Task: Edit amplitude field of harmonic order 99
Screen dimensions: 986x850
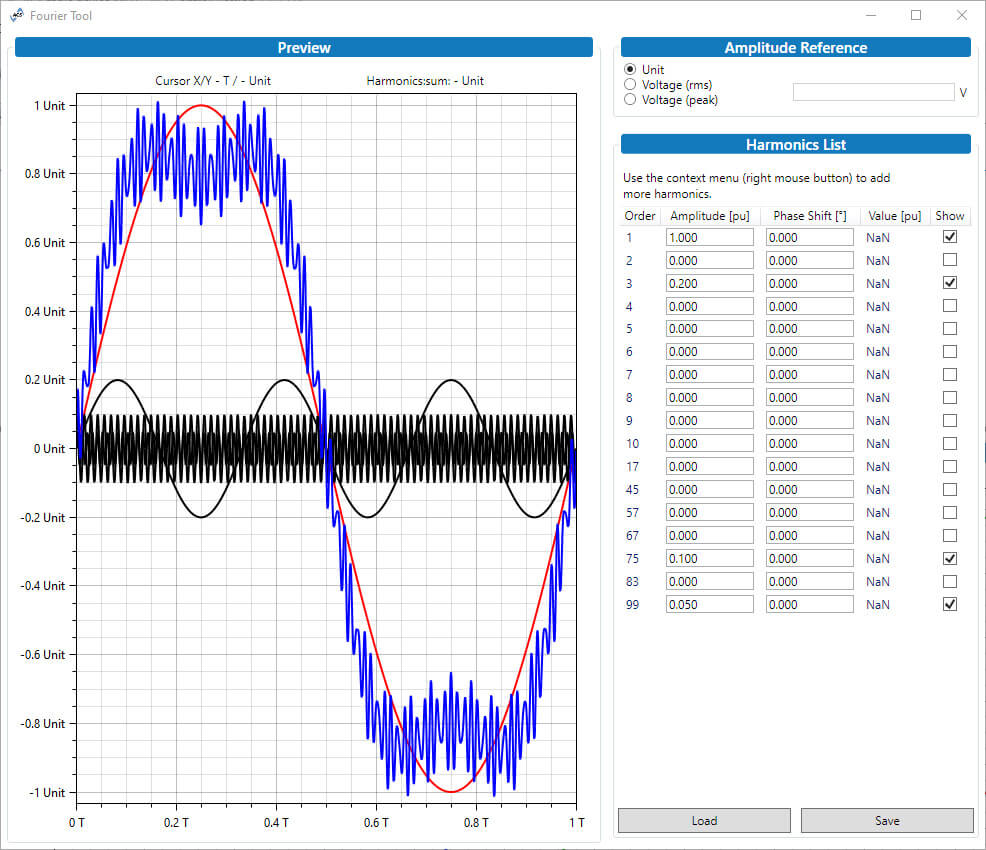Action: 709,604
